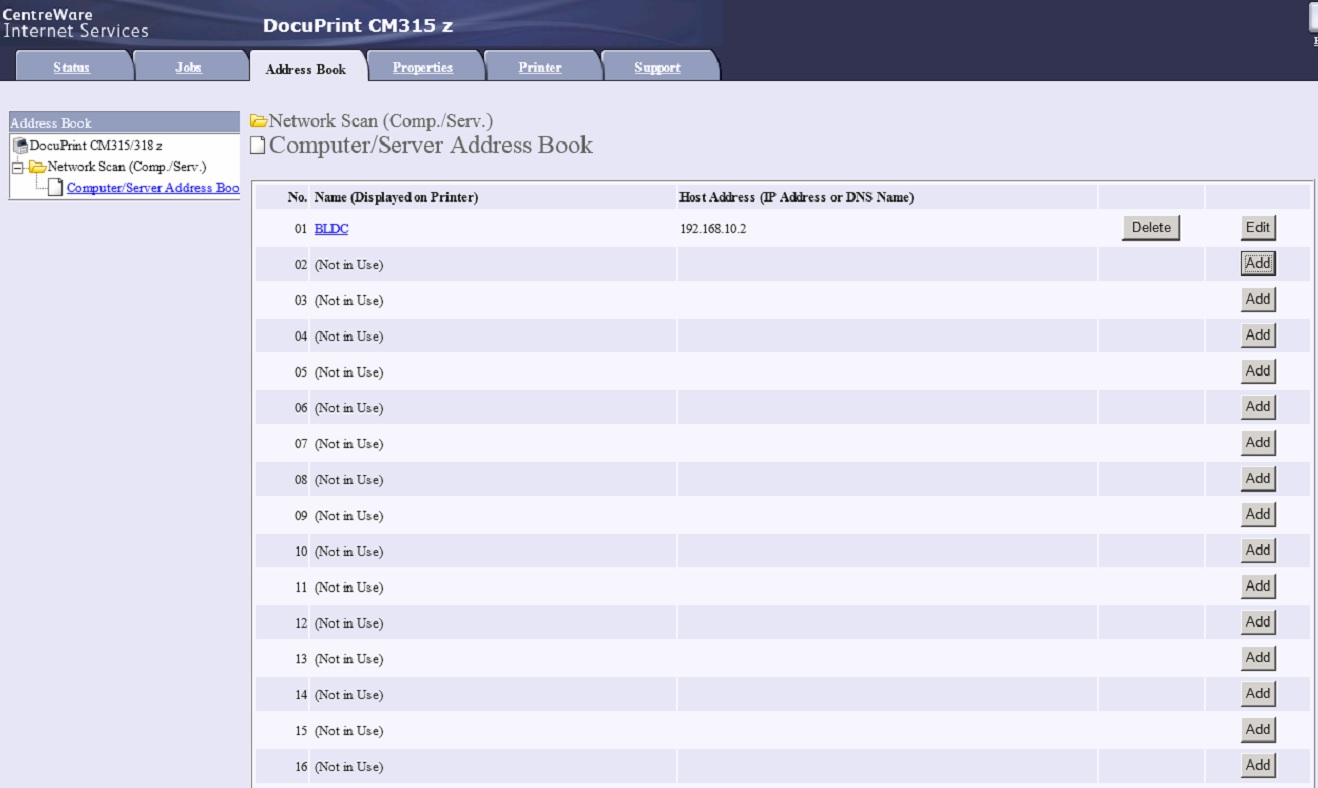
Task: Click the Computer/Server Address Book page icon in tree
Action: pos(56,187)
